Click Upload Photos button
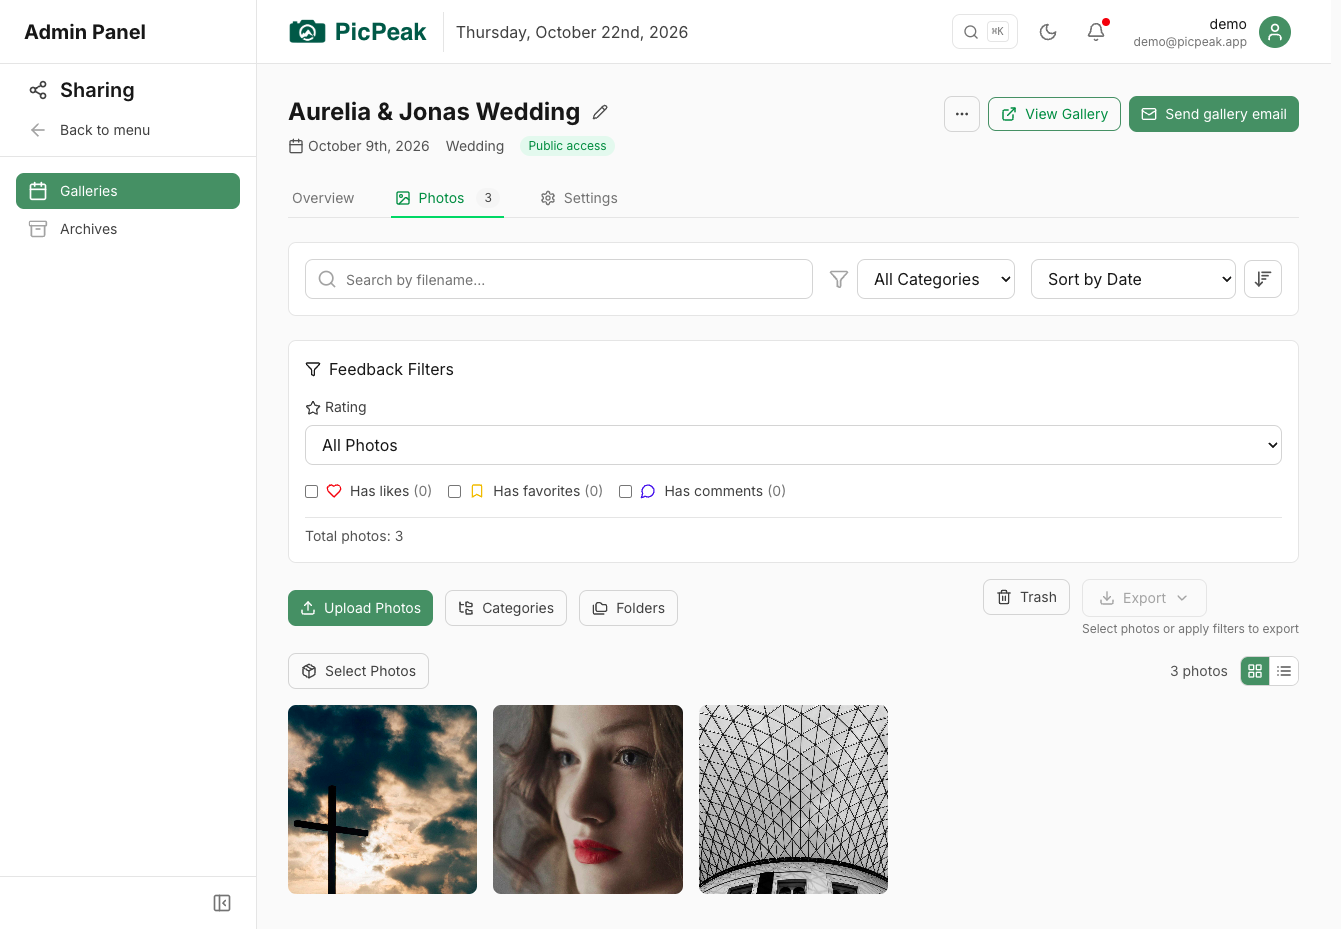This screenshot has width=1341, height=929. pyautogui.click(x=360, y=608)
